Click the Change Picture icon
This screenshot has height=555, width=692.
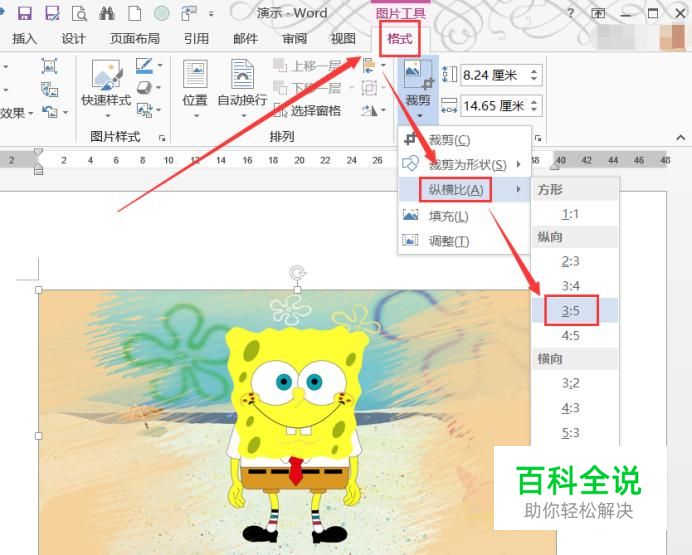coord(49,89)
